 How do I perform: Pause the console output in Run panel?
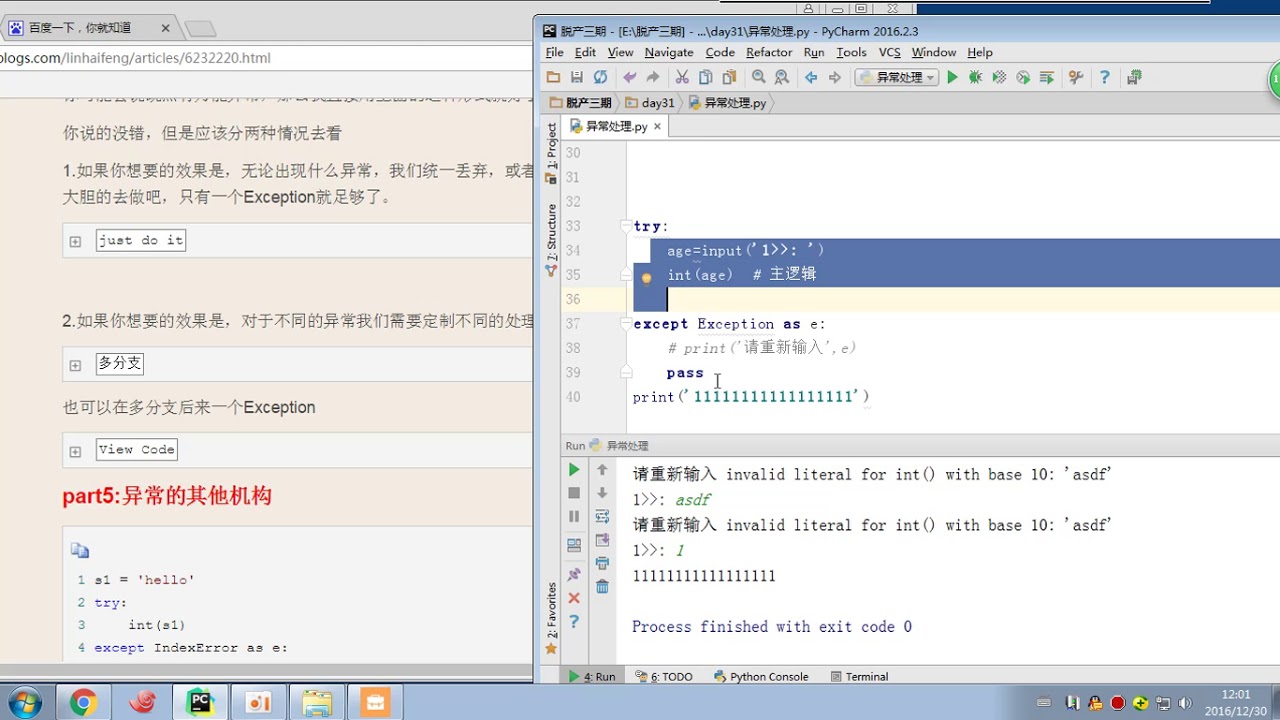(x=574, y=516)
